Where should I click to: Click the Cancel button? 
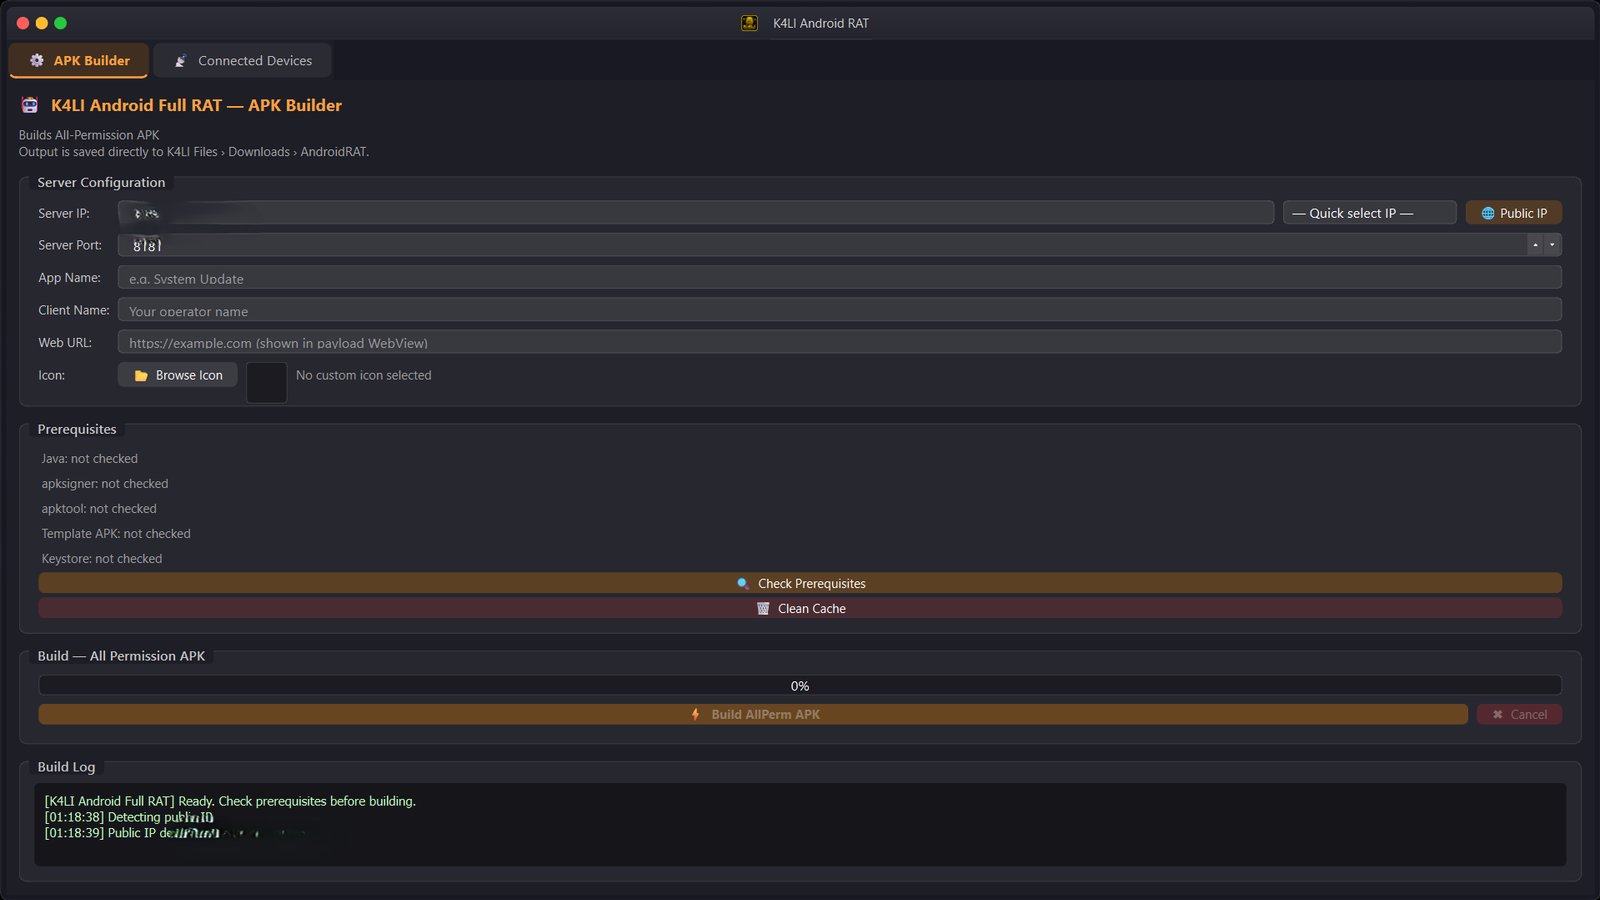tap(1519, 714)
